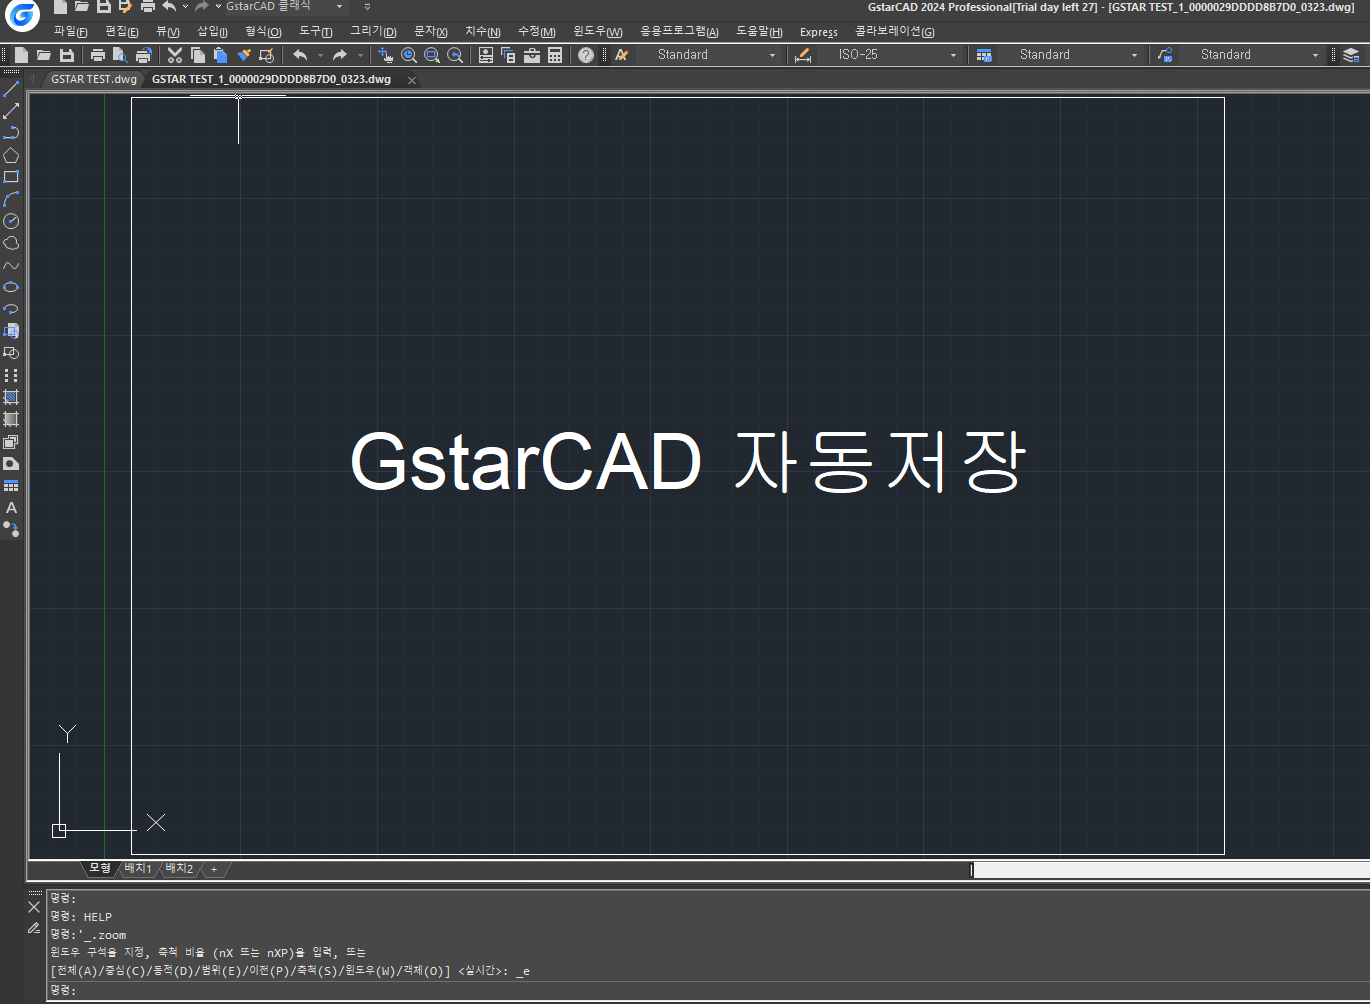1370x1004 pixels.
Task: Open the Tool palettes icon
Action: (x=532, y=55)
